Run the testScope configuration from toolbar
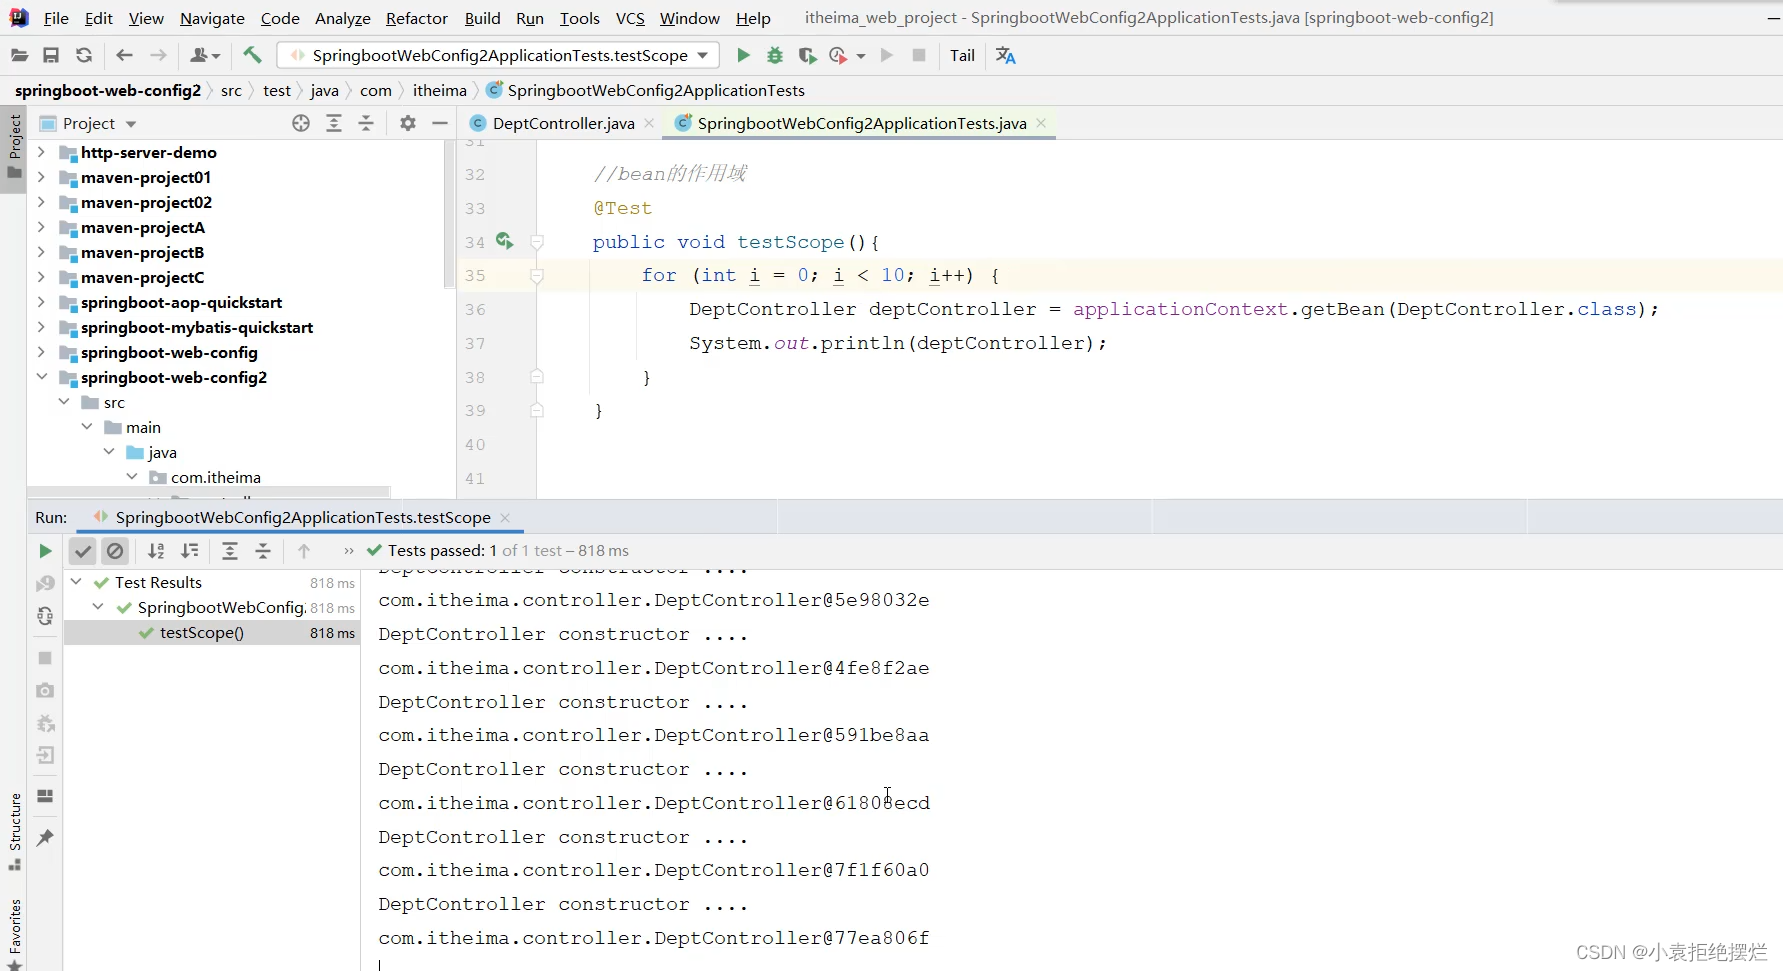1783x971 pixels. click(x=743, y=56)
